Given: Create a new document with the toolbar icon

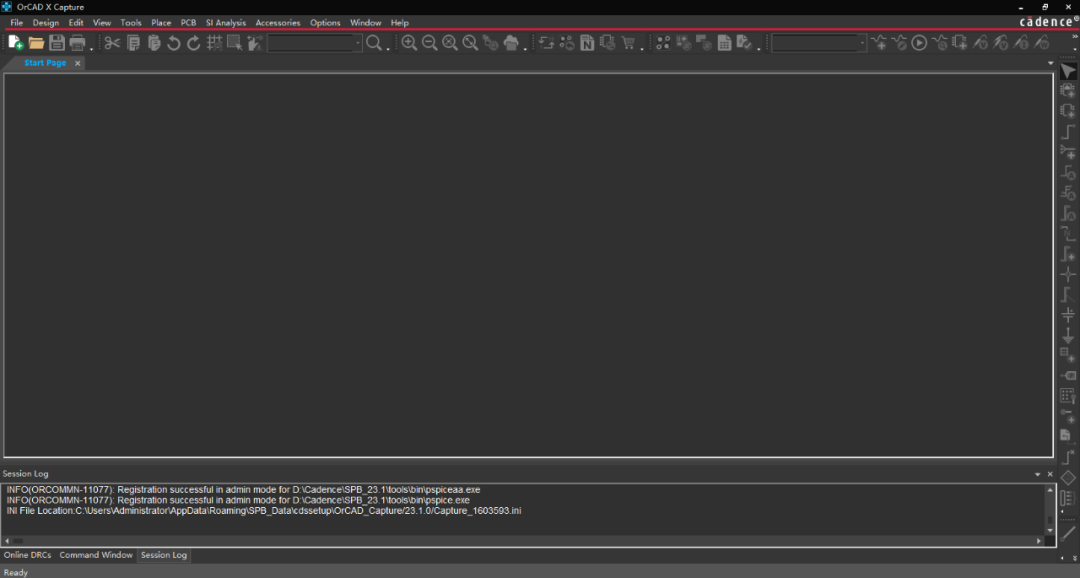Looking at the screenshot, I should pyautogui.click(x=15, y=43).
